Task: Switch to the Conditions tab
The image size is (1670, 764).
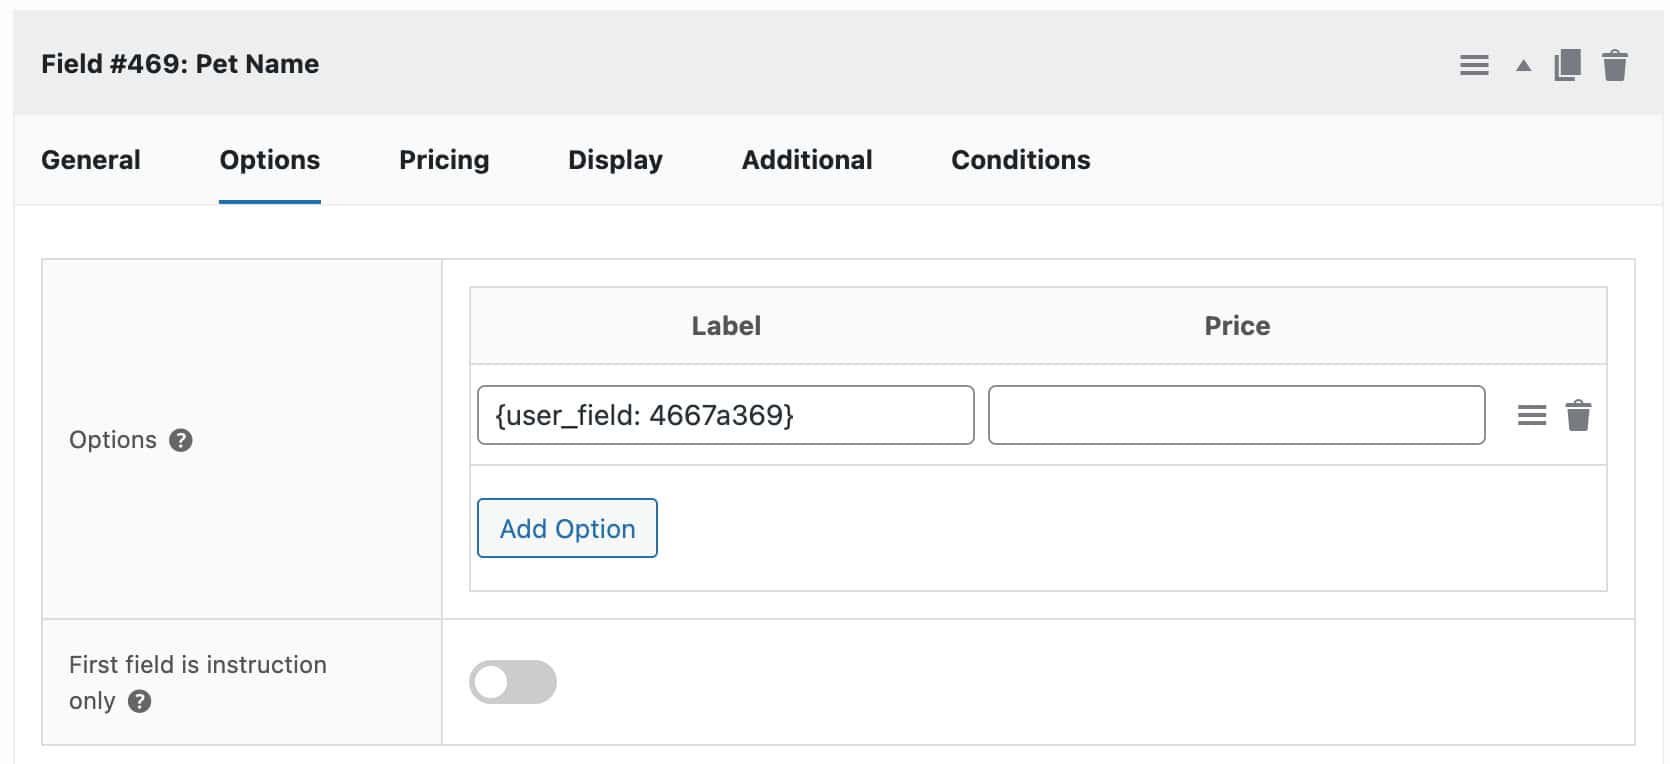Action: [x=1020, y=160]
